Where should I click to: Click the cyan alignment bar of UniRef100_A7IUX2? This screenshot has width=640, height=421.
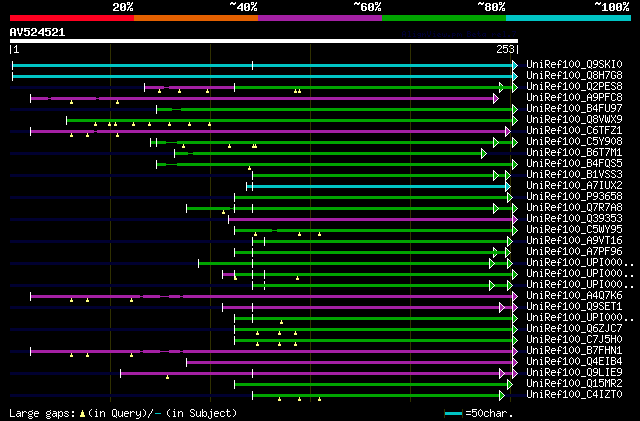pyautogui.click(x=377, y=187)
